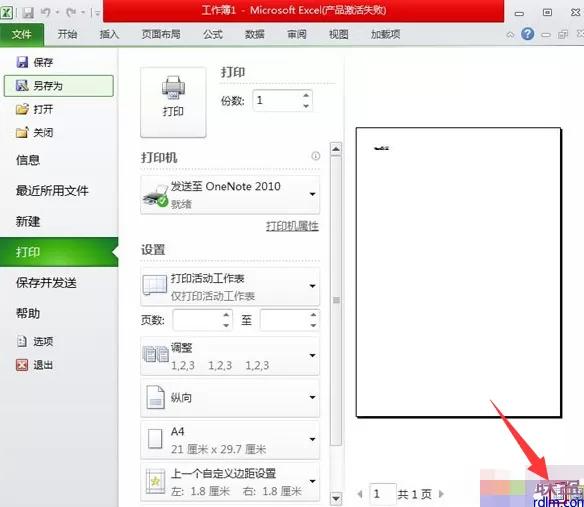
Task: Click the large Print button with printer icon
Action: 173,102
